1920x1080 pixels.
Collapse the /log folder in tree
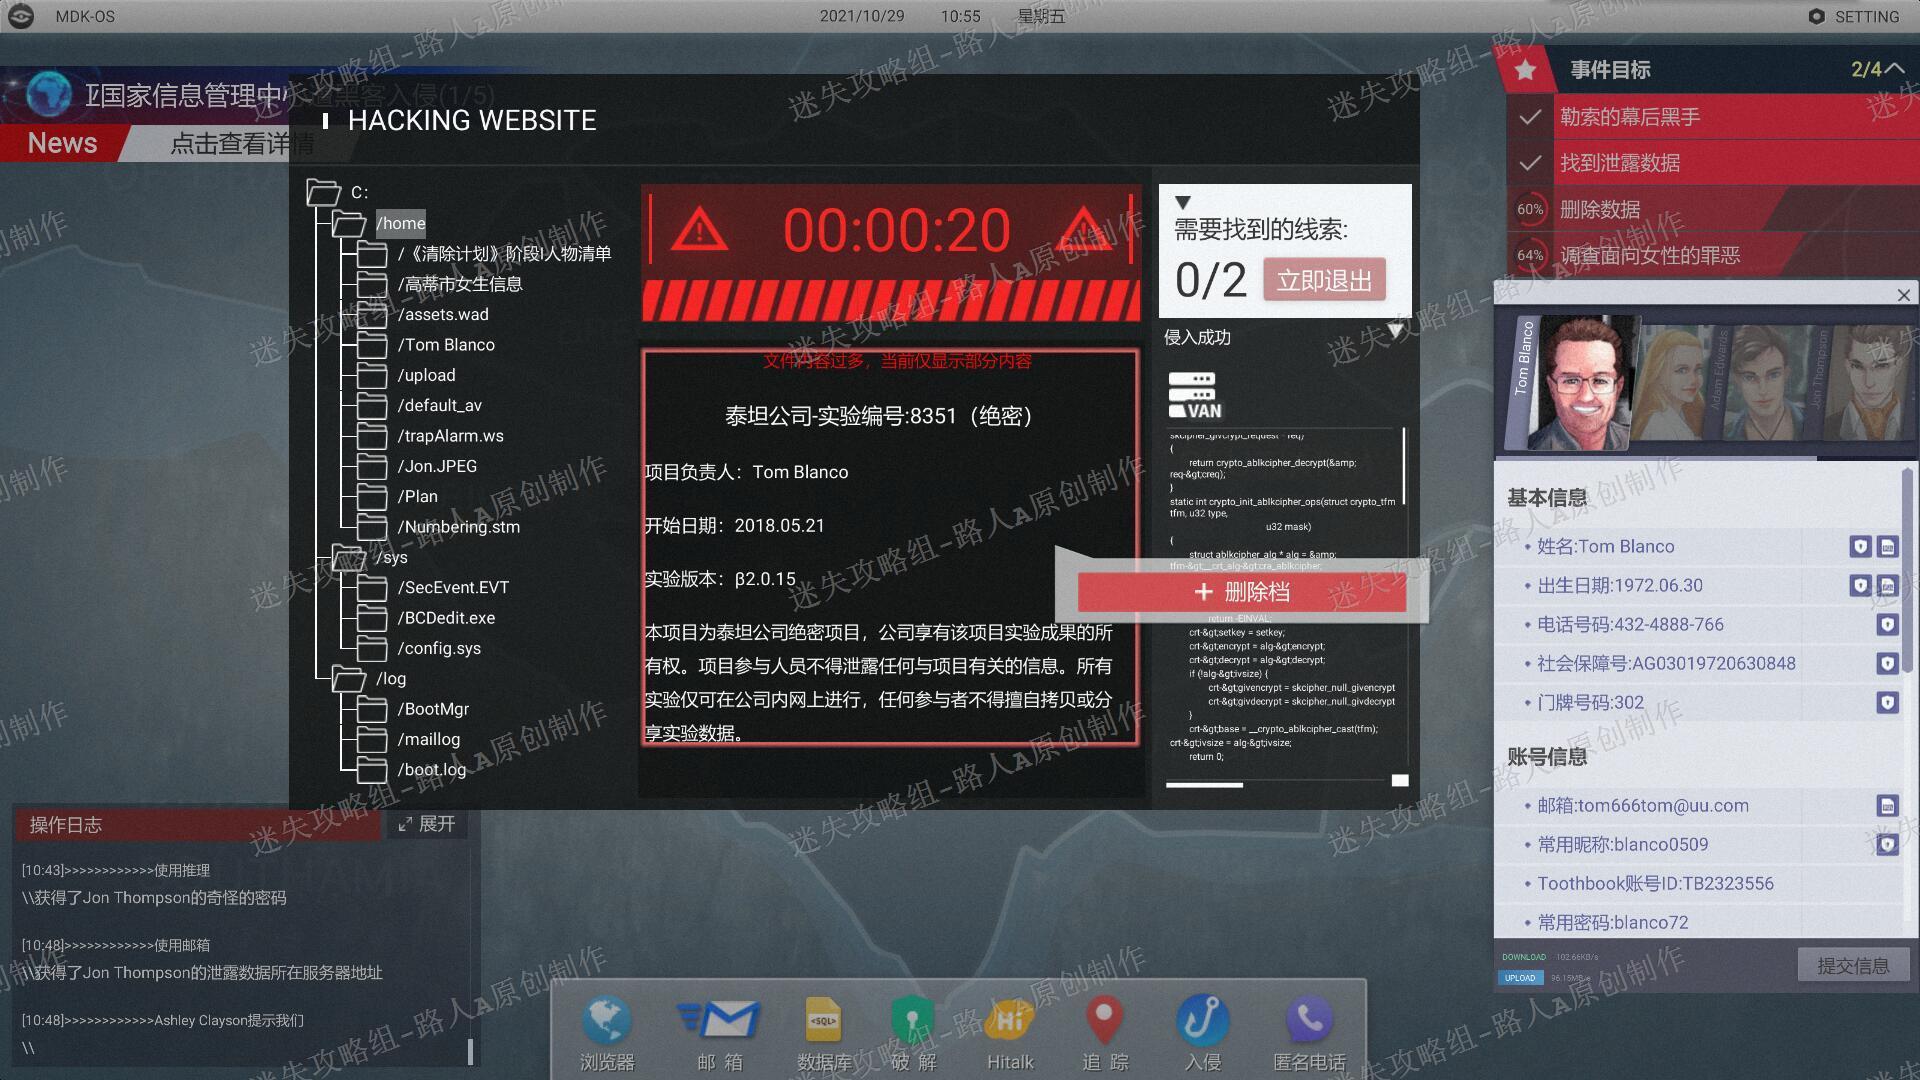pyautogui.click(x=348, y=679)
